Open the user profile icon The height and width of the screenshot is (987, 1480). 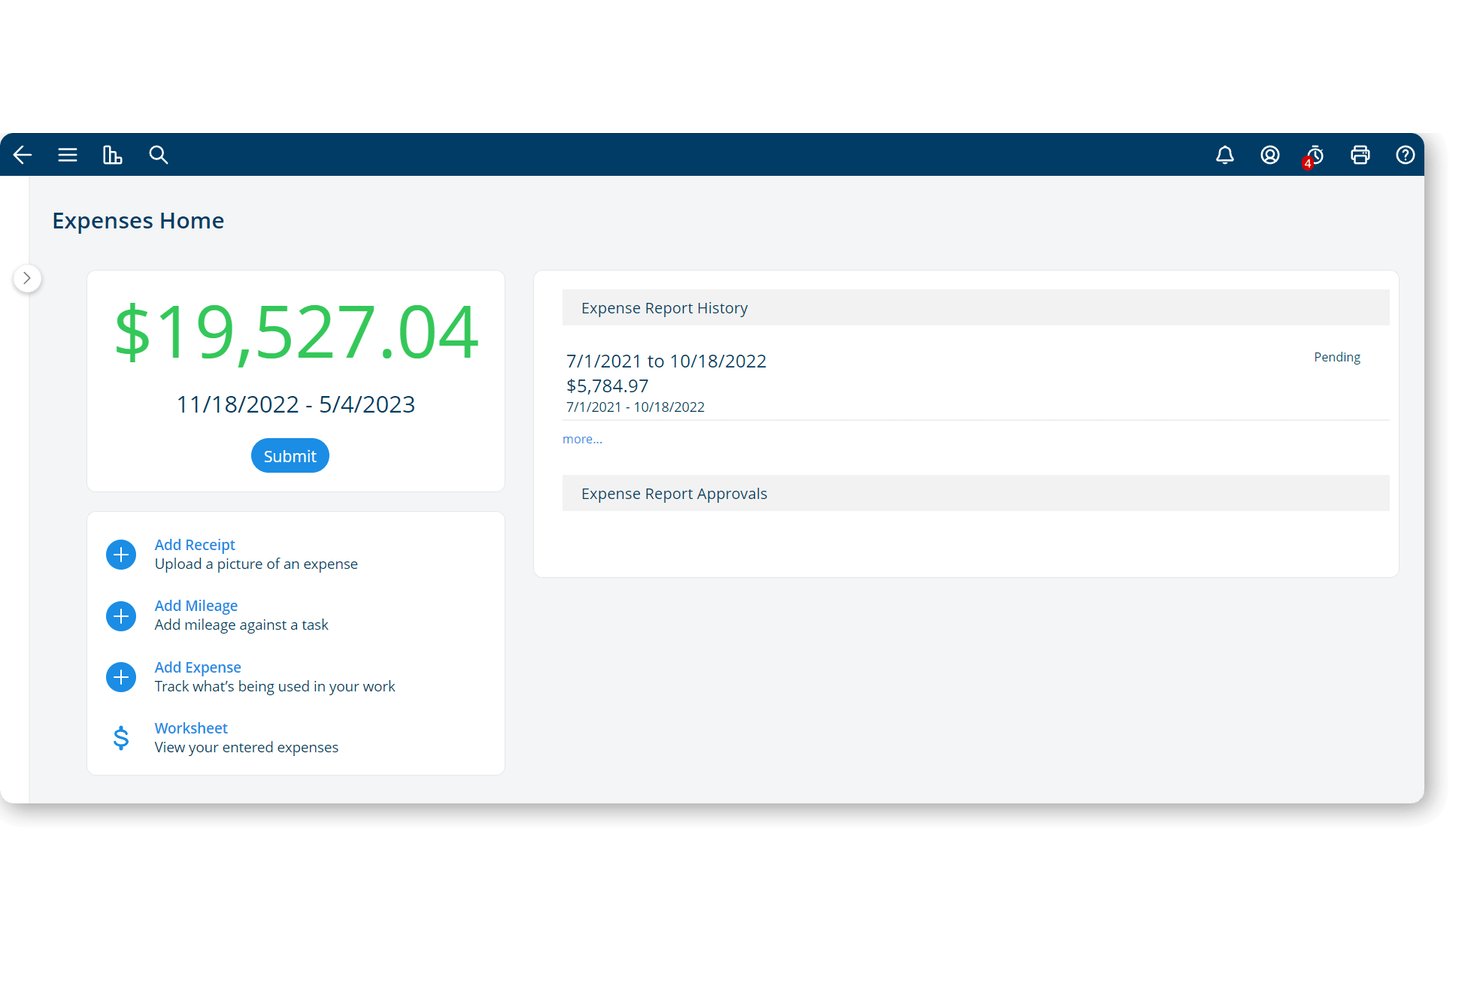point(1269,155)
